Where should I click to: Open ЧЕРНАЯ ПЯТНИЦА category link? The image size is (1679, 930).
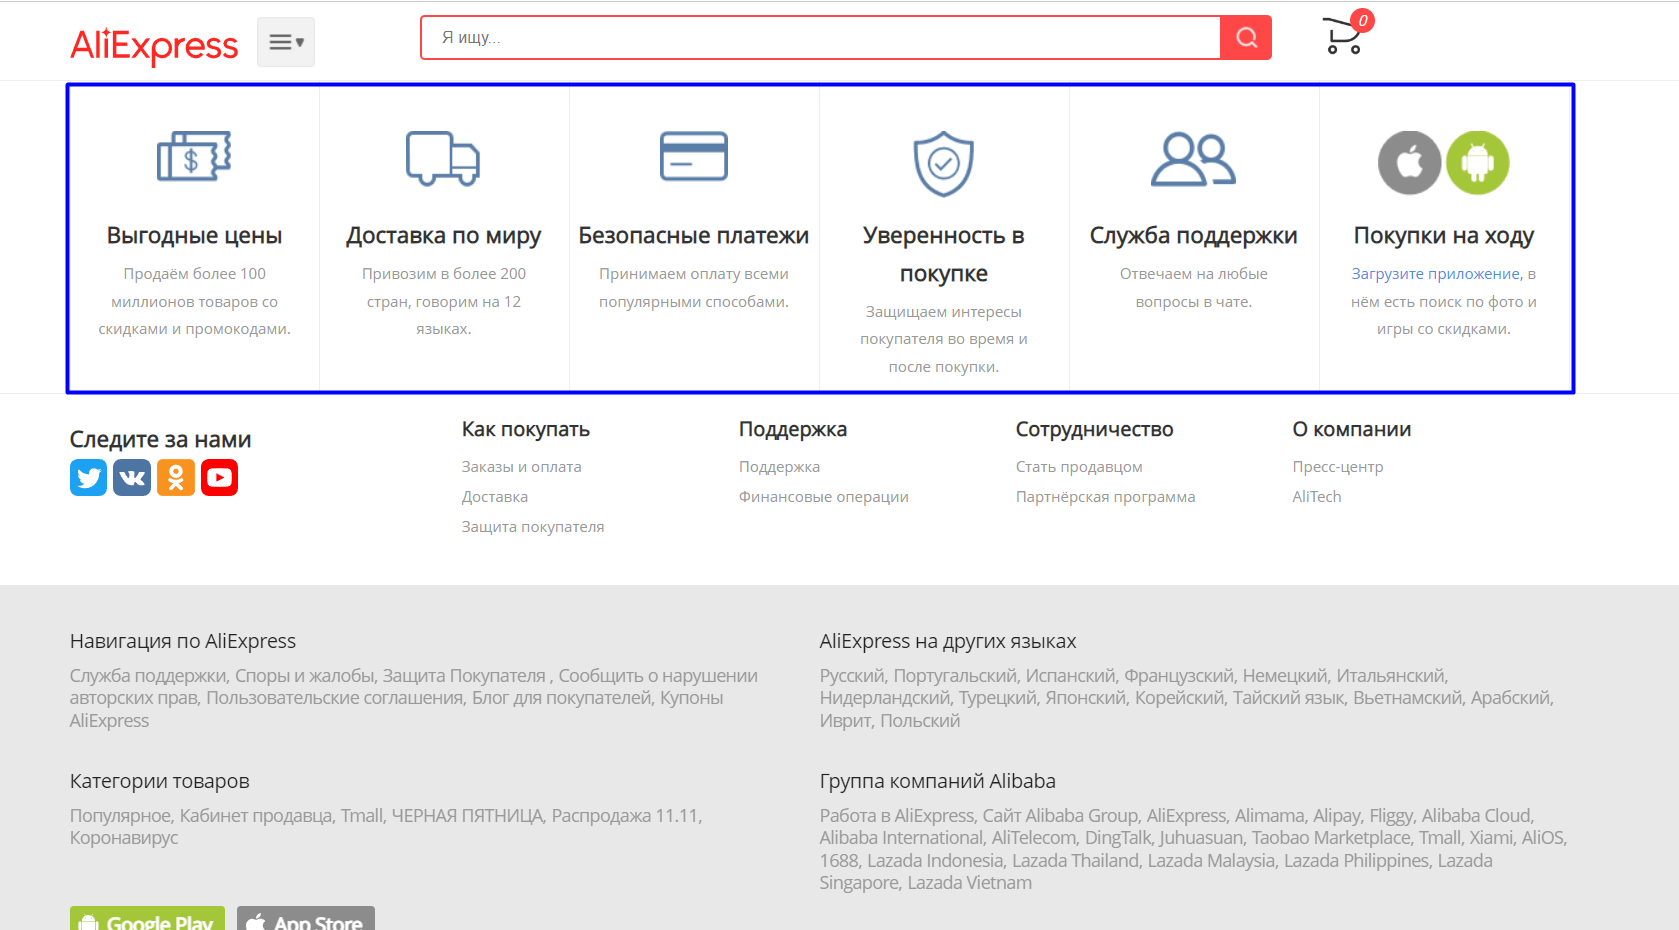tap(467, 816)
